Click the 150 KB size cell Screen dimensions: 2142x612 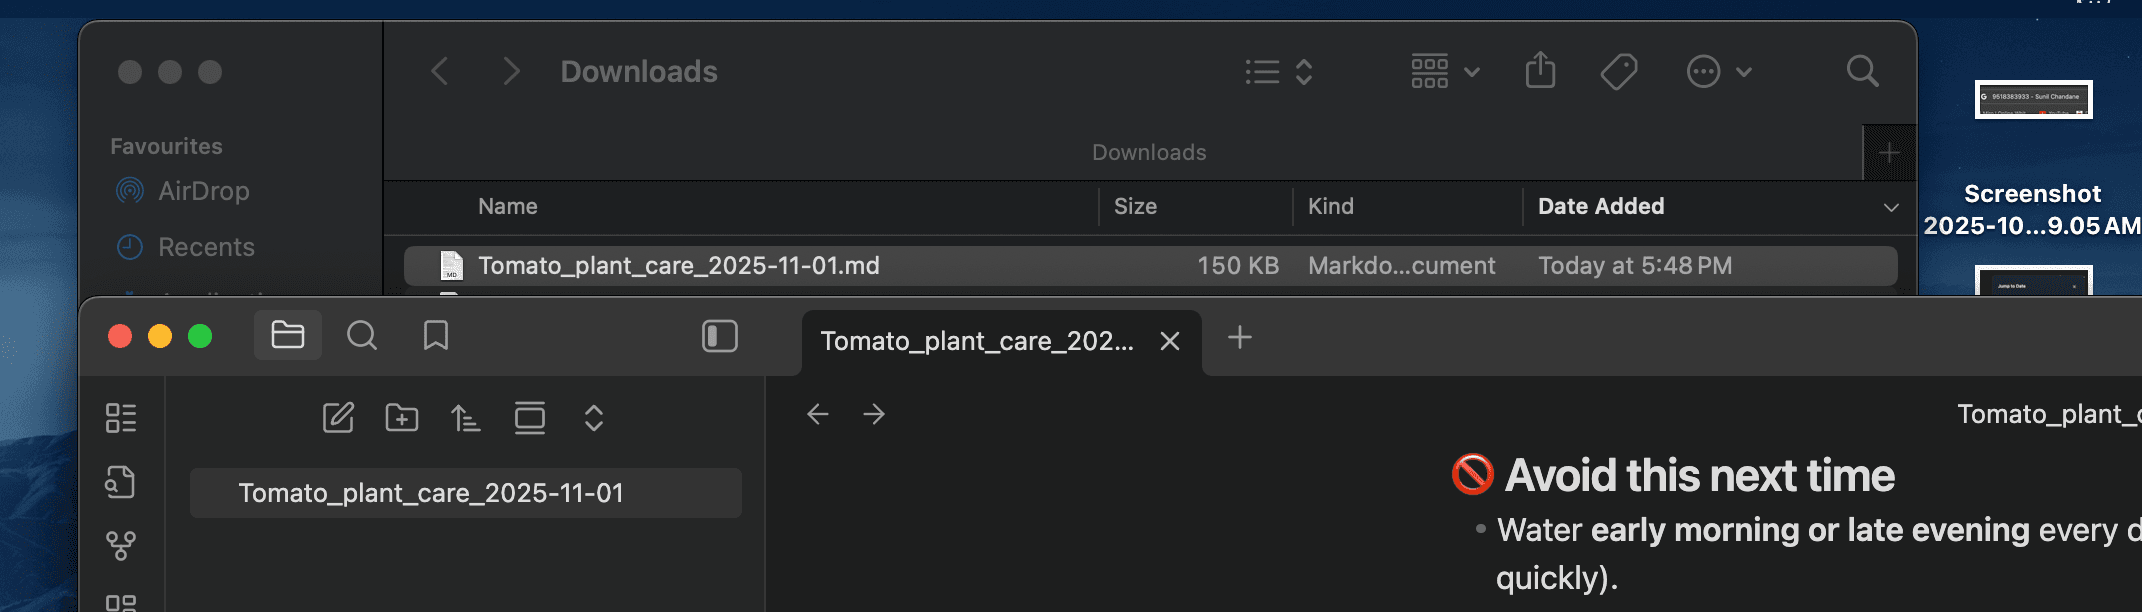coord(1238,266)
